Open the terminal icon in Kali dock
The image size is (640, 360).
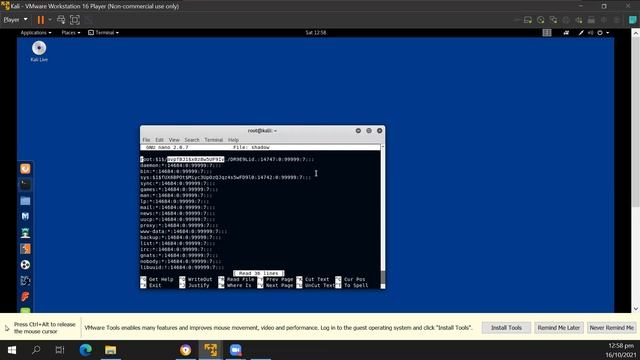[25, 184]
